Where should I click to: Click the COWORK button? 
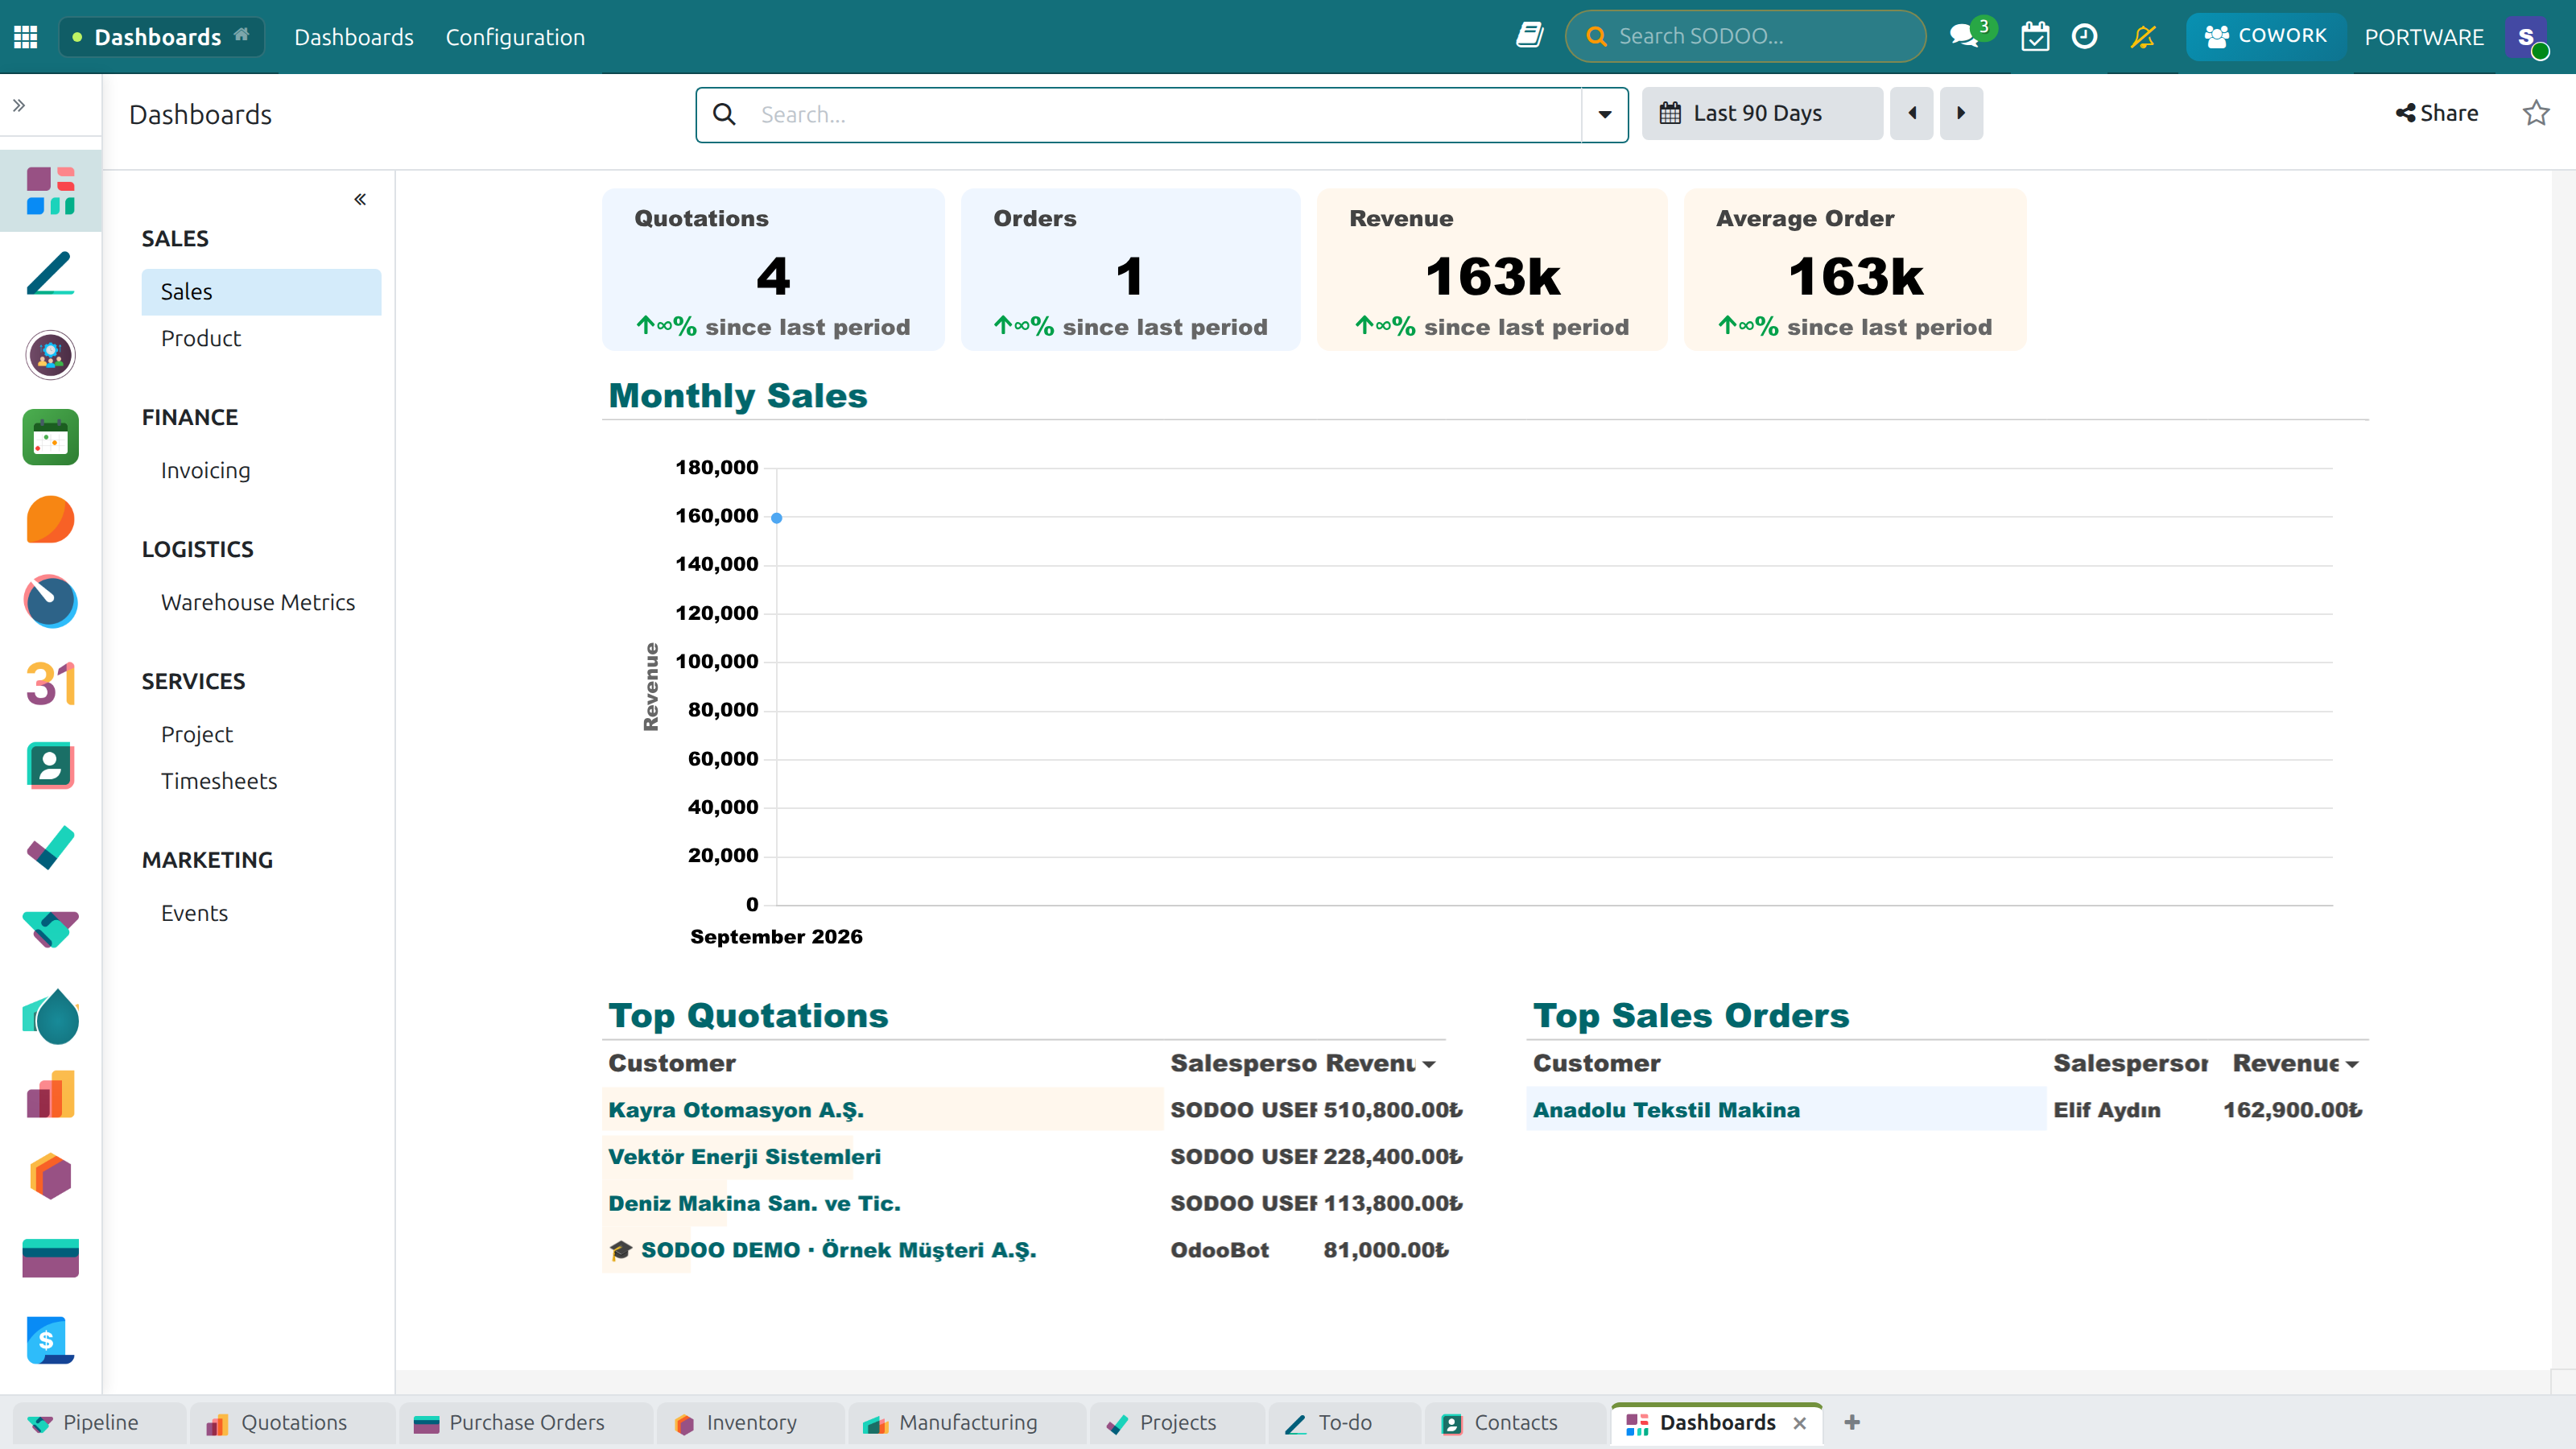[x=2265, y=36]
